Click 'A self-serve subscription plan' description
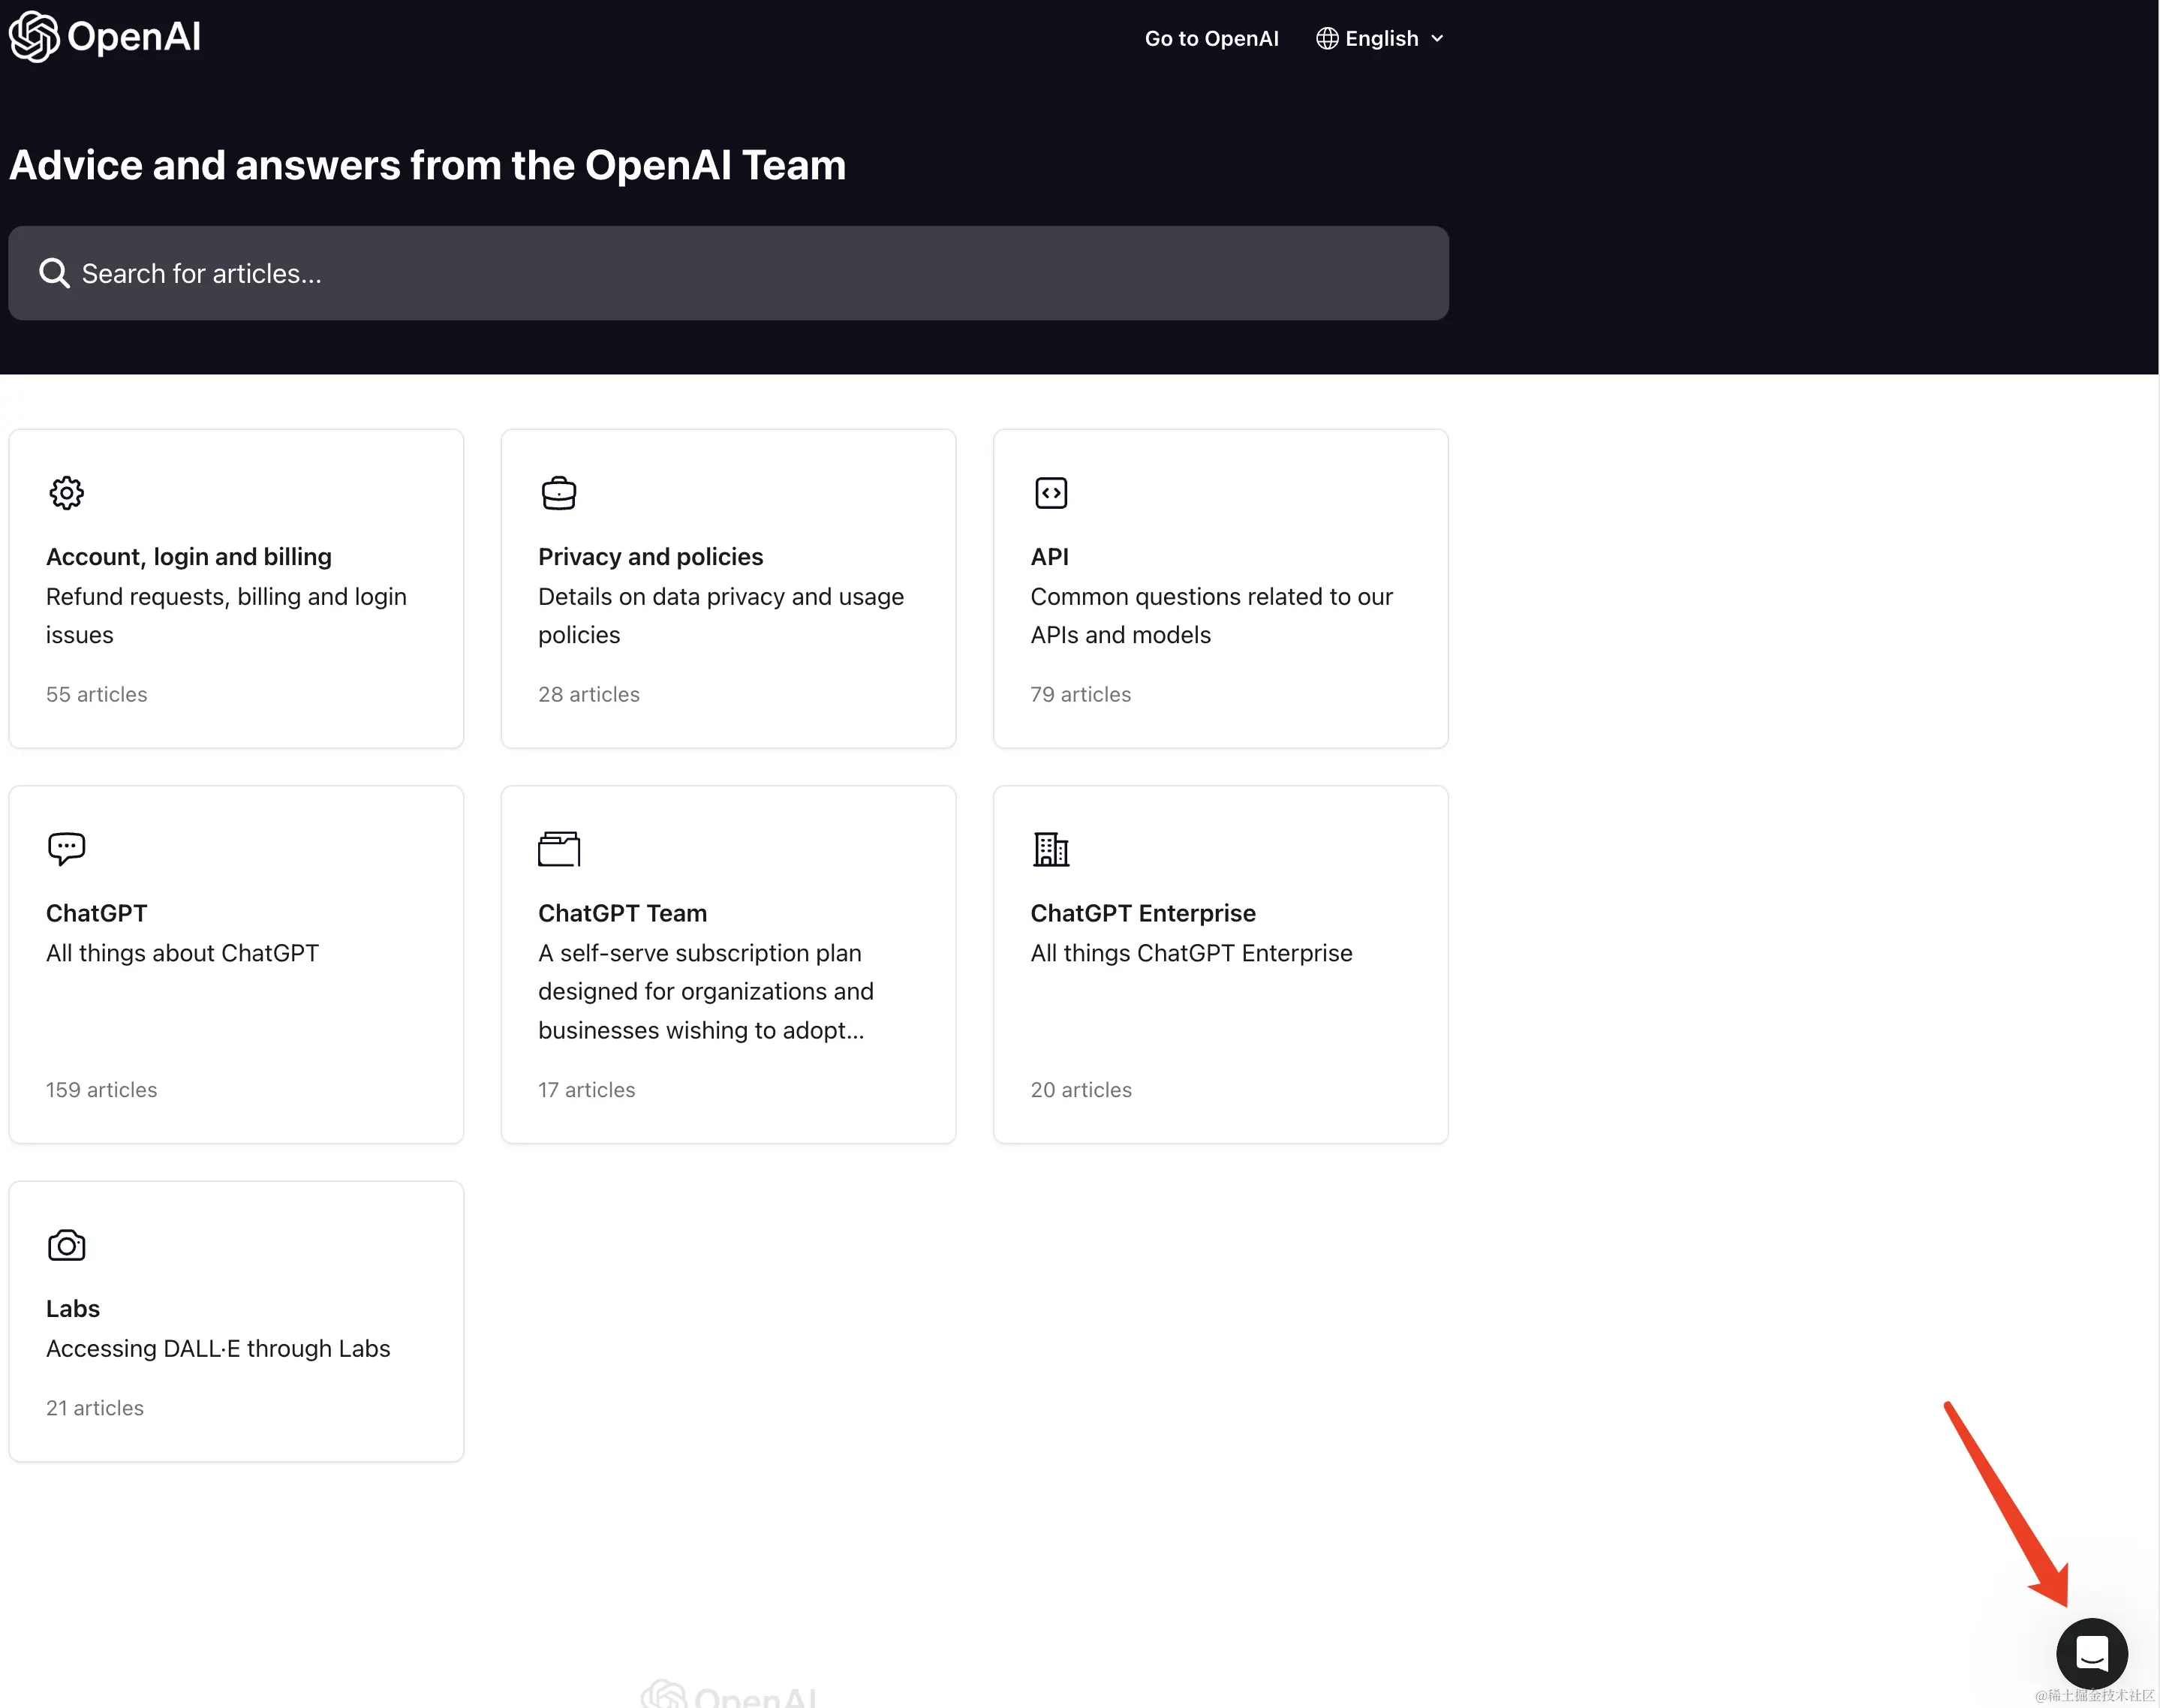The image size is (2160, 1708). pos(706,992)
